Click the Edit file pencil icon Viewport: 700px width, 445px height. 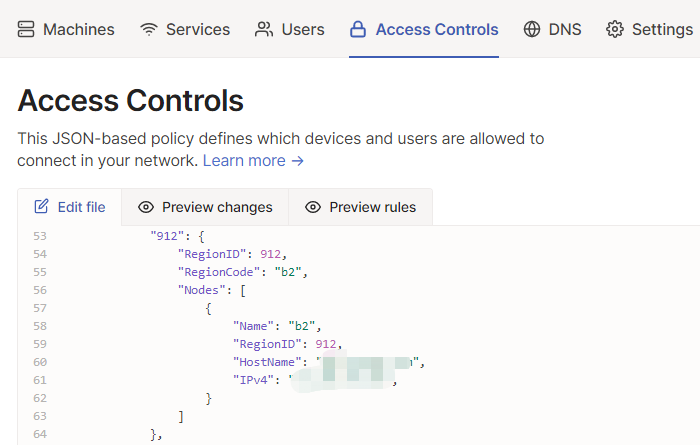click(x=42, y=207)
